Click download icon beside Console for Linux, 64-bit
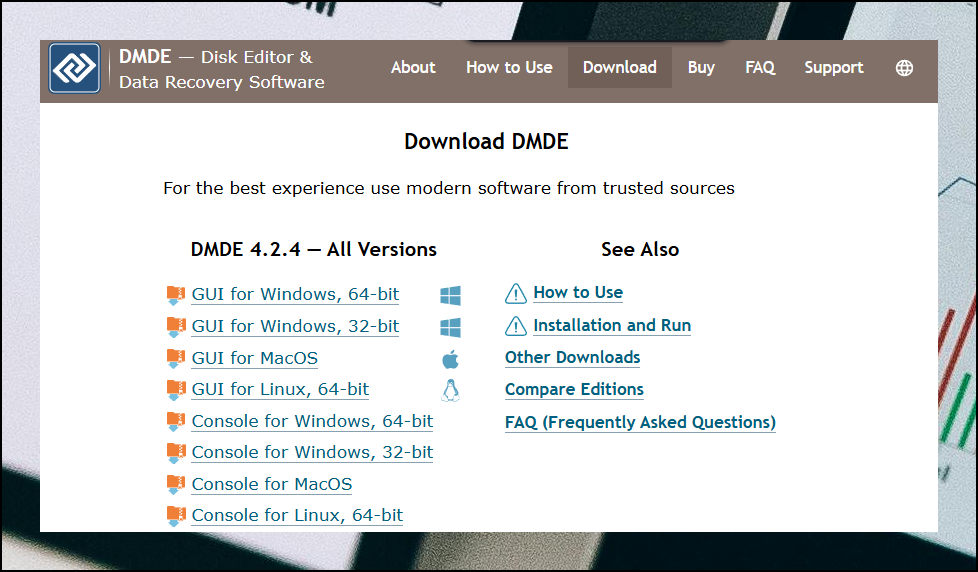This screenshot has width=978, height=572. [x=176, y=515]
